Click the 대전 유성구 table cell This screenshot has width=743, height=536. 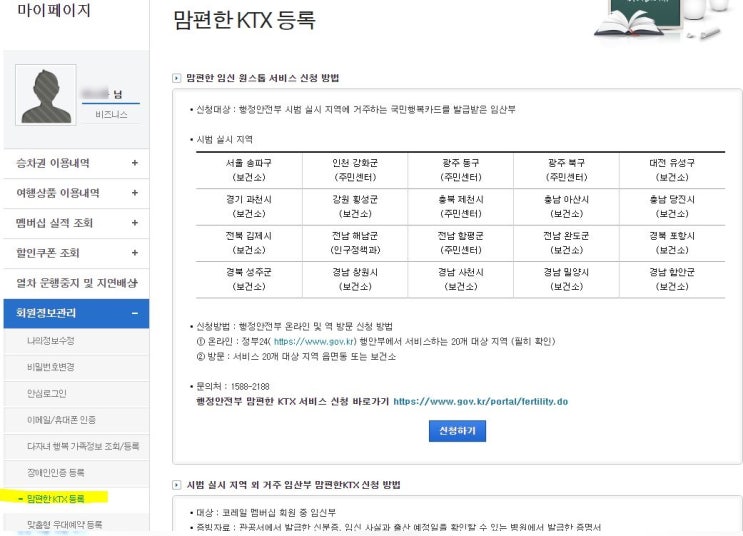(x=672, y=170)
